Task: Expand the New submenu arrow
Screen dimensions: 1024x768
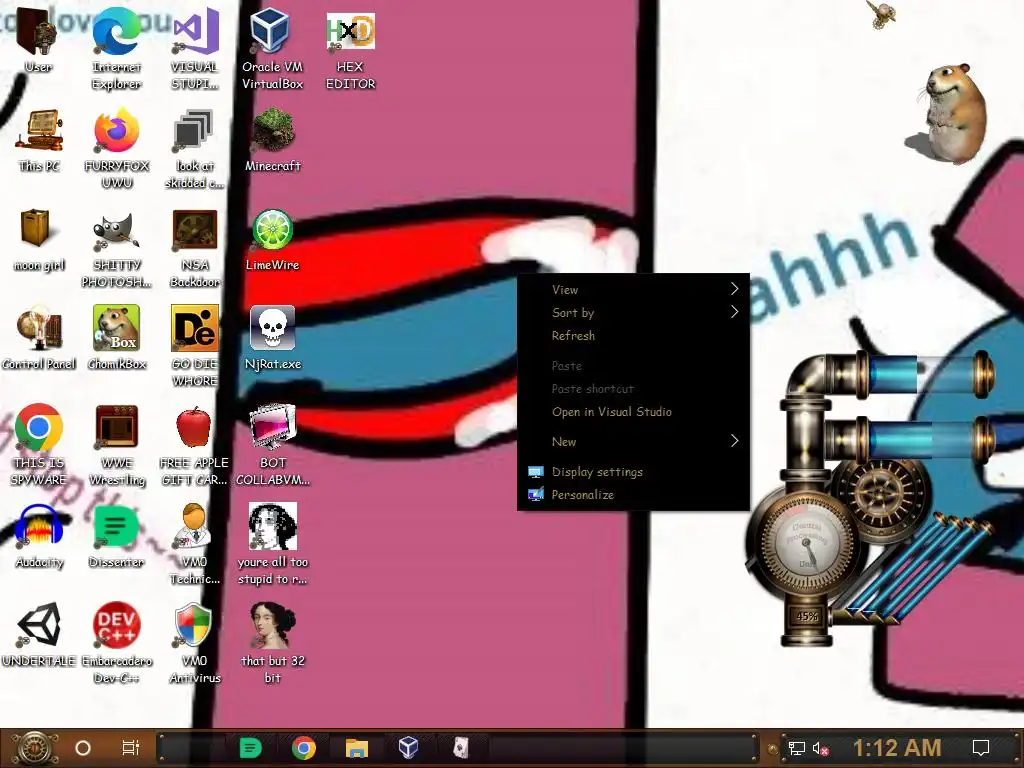Action: coord(734,441)
